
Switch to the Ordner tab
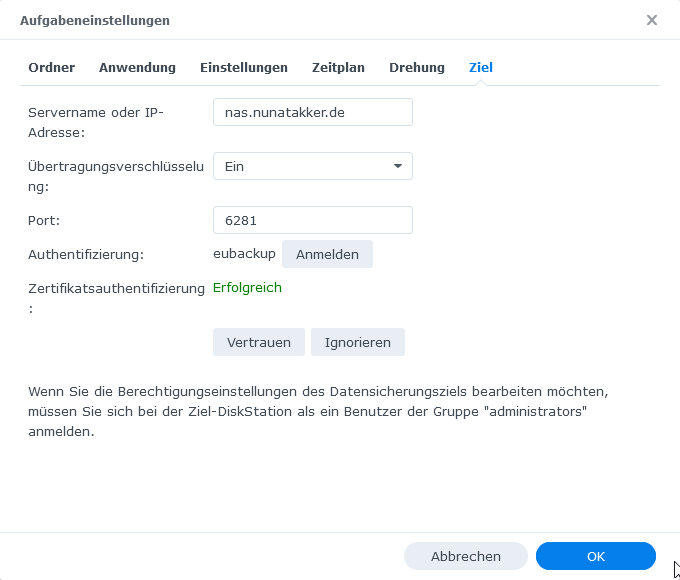pos(51,68)
